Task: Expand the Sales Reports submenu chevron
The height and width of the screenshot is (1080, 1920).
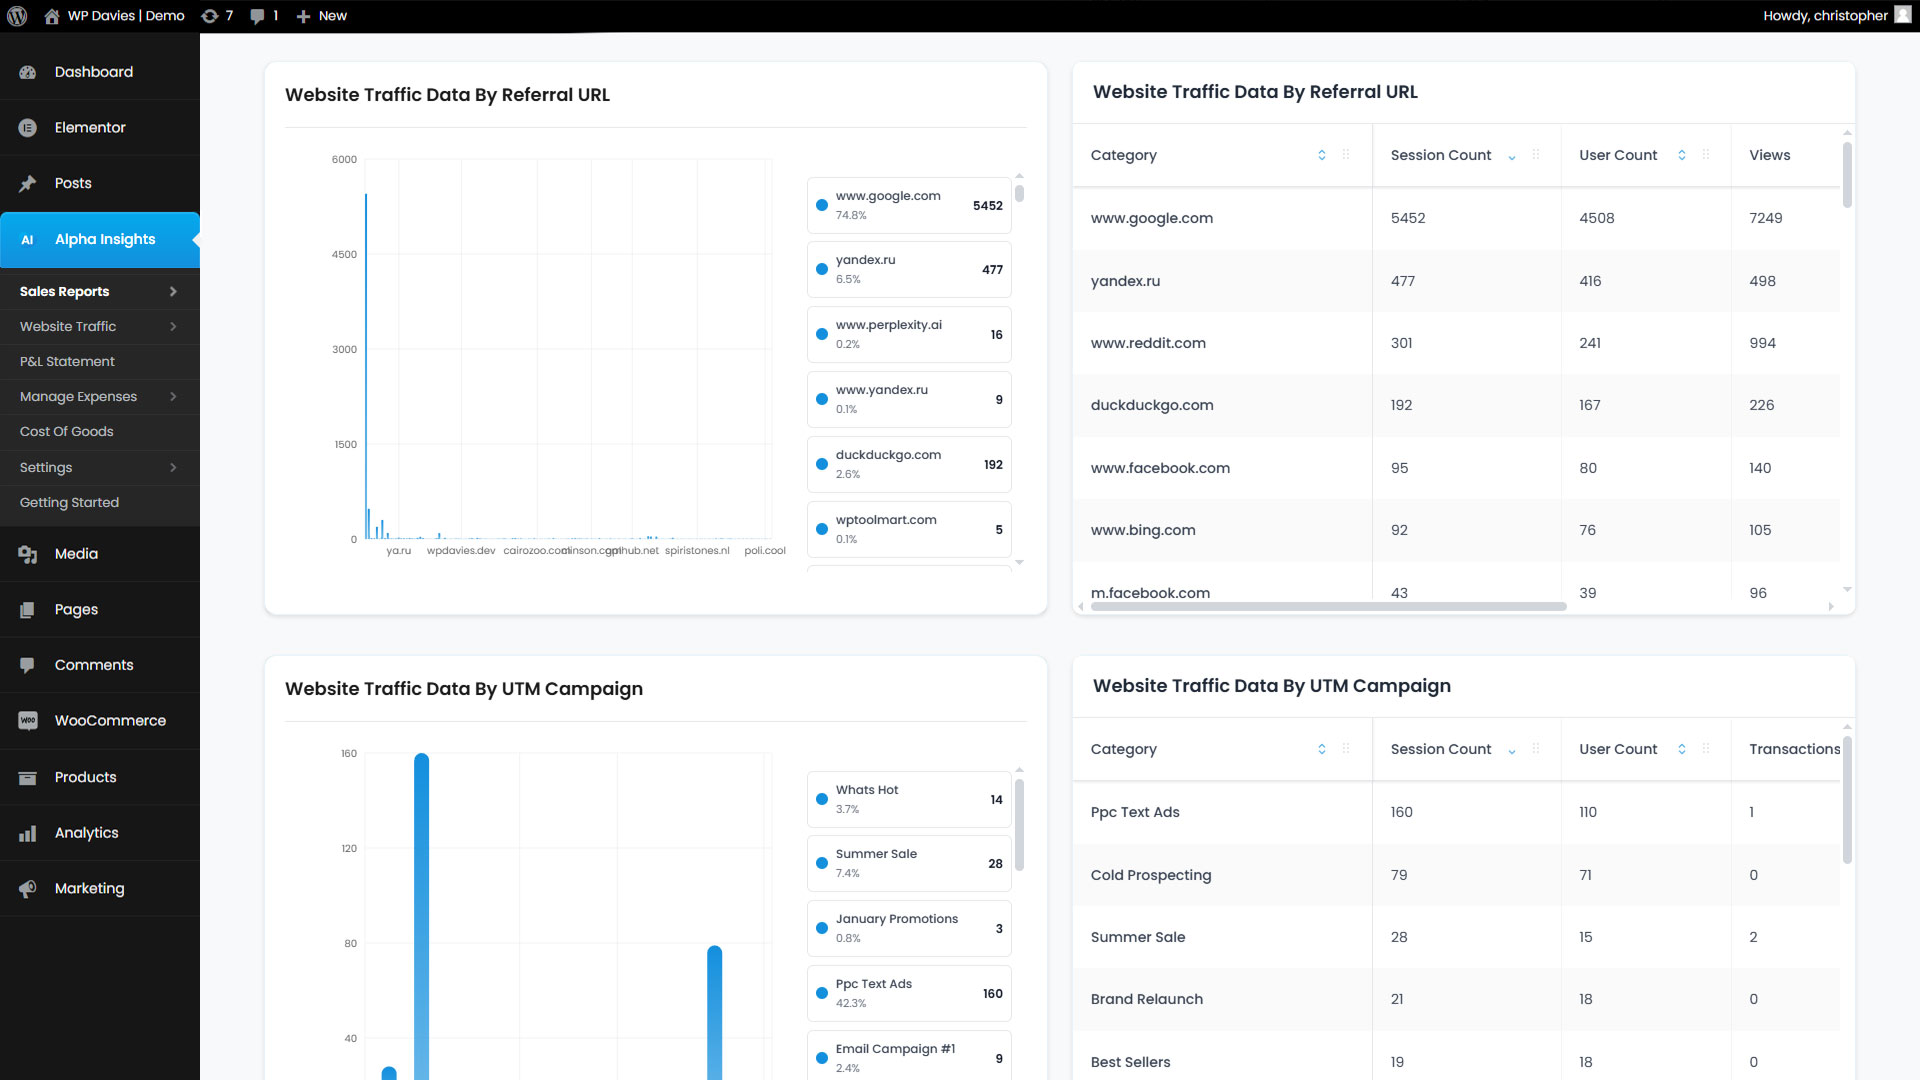Action: pos(173,292)
